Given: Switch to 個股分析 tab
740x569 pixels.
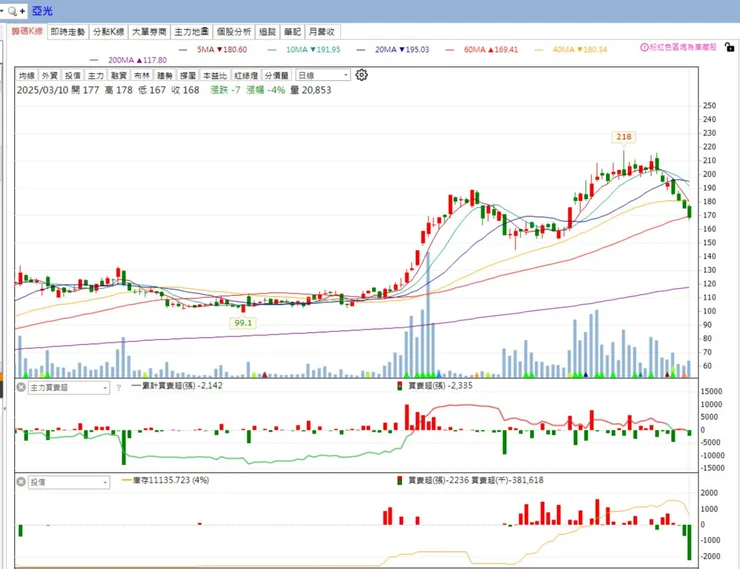Looking at the screenshot, I should pyautogui.click(x=234, y=32).
